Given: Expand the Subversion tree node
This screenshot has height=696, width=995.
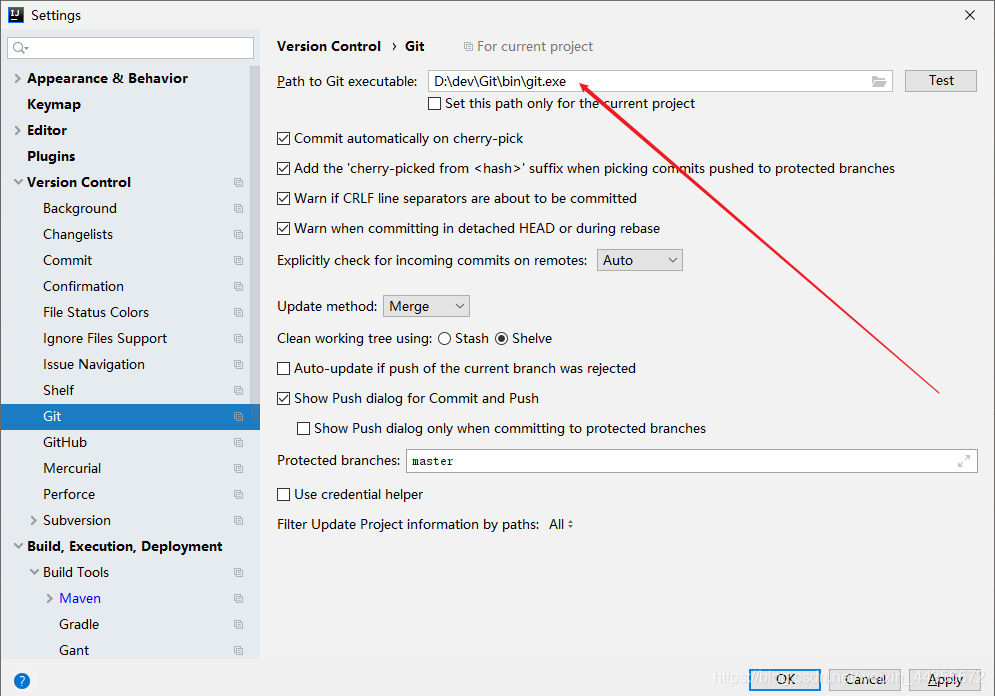Looking at the screenshot, I should (34, 520).
